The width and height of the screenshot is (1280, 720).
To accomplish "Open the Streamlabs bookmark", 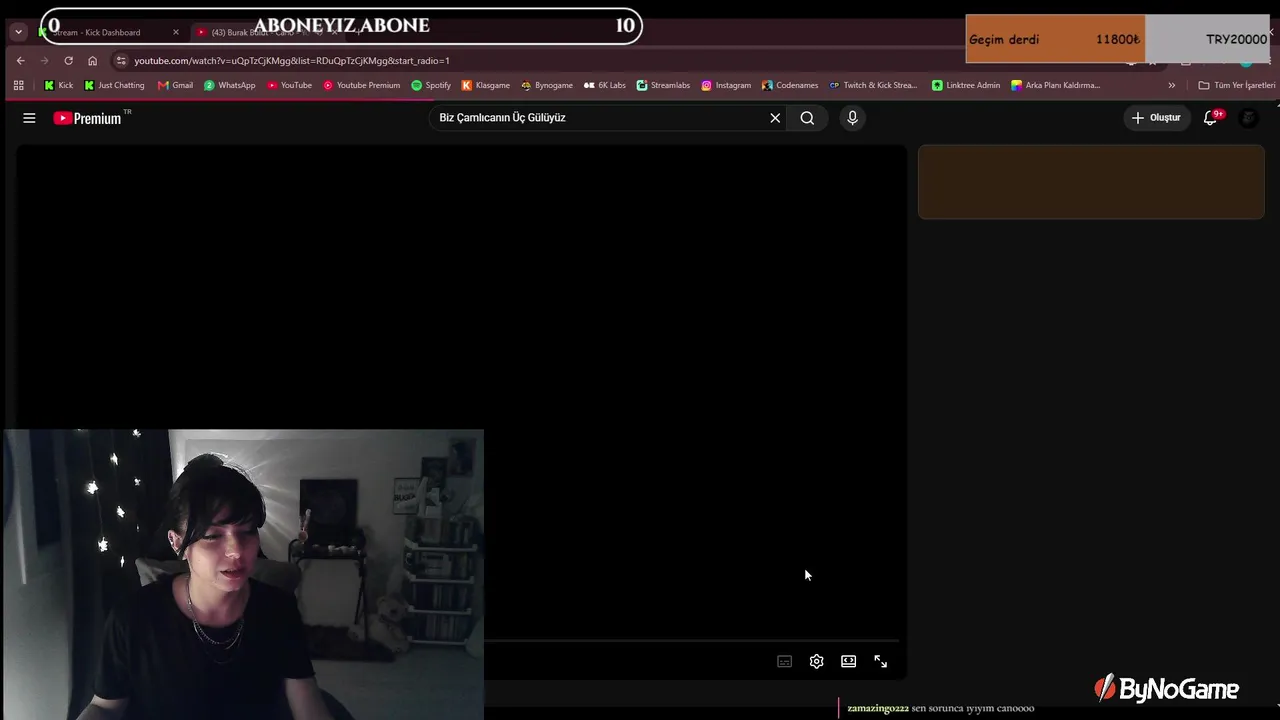I will point(663,85).
